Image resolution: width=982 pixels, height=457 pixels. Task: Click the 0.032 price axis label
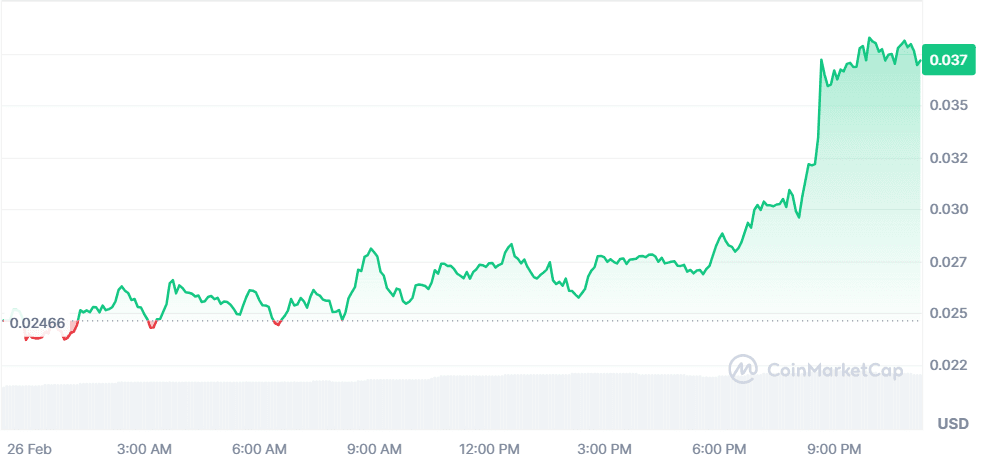click(948, 158)
